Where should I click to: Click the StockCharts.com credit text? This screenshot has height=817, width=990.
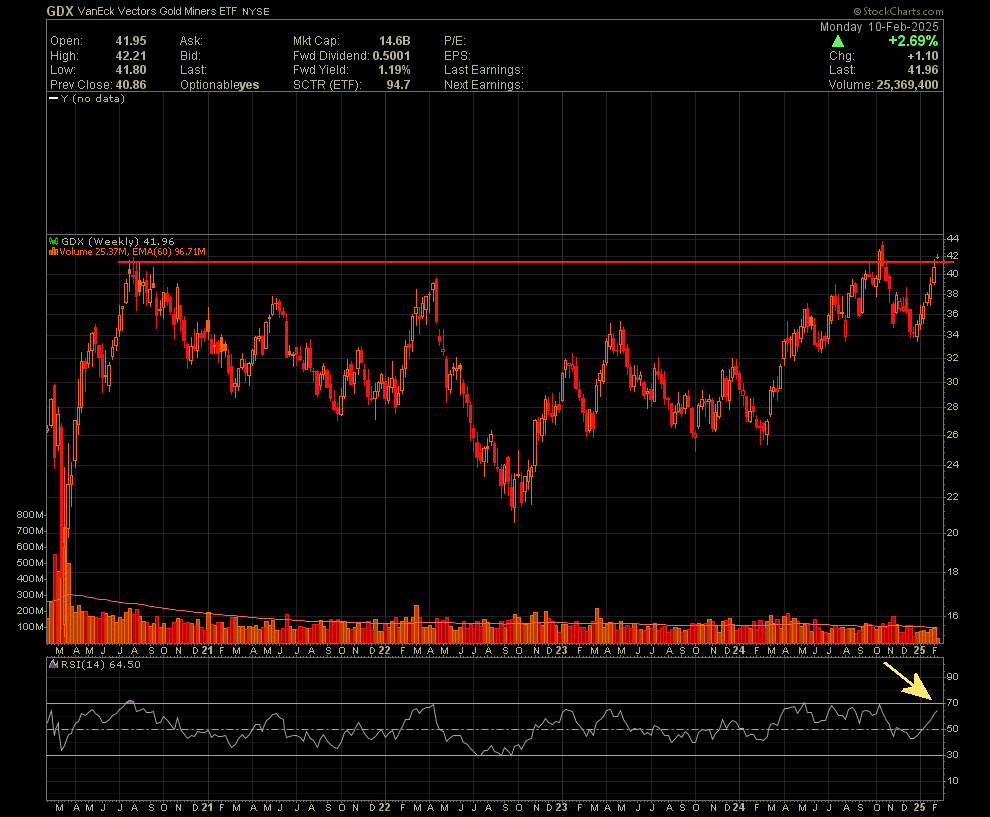click(898, 11)
